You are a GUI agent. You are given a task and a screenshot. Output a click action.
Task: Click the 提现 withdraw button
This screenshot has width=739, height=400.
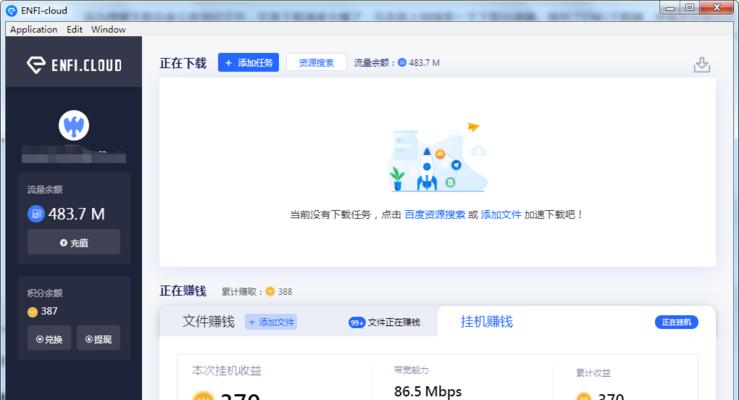click(x=99, y=338)
